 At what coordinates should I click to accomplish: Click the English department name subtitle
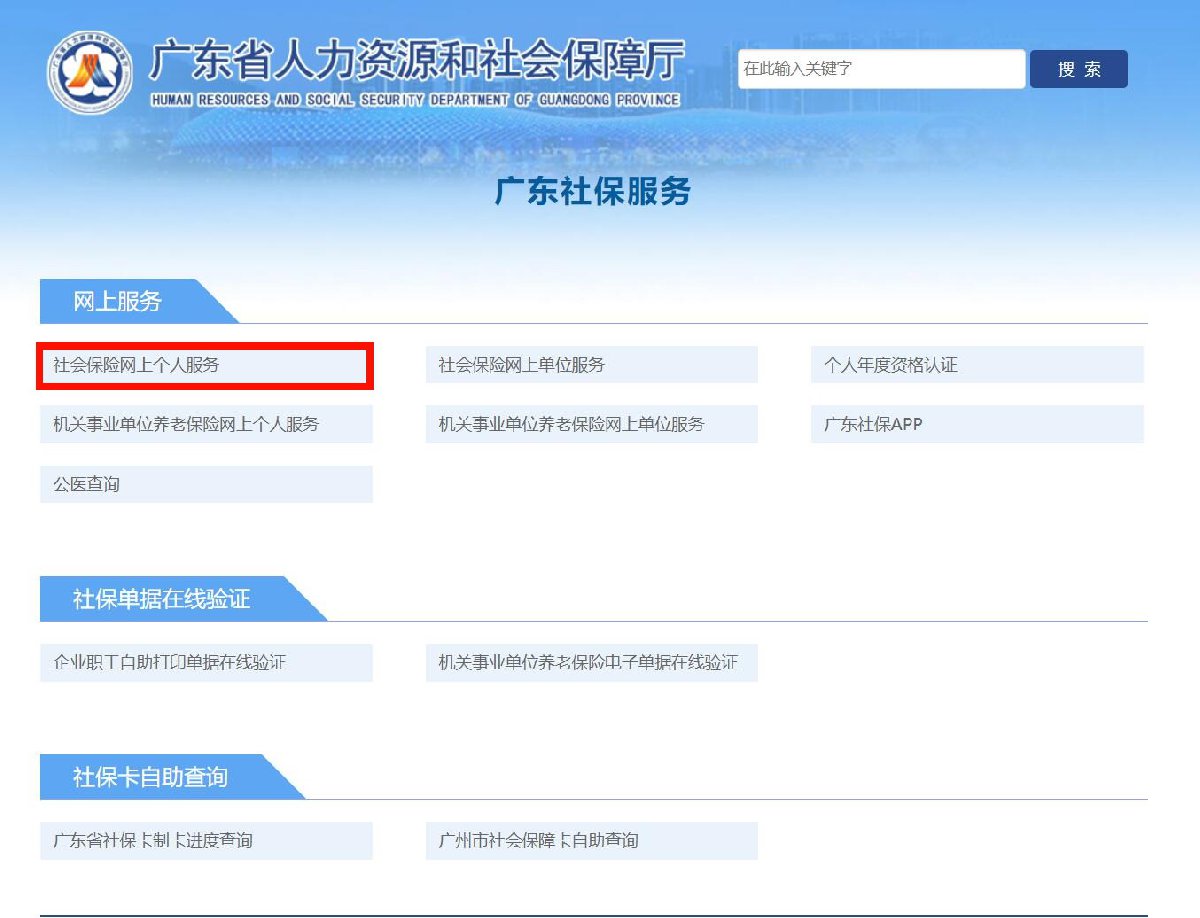tap(415, 100)
